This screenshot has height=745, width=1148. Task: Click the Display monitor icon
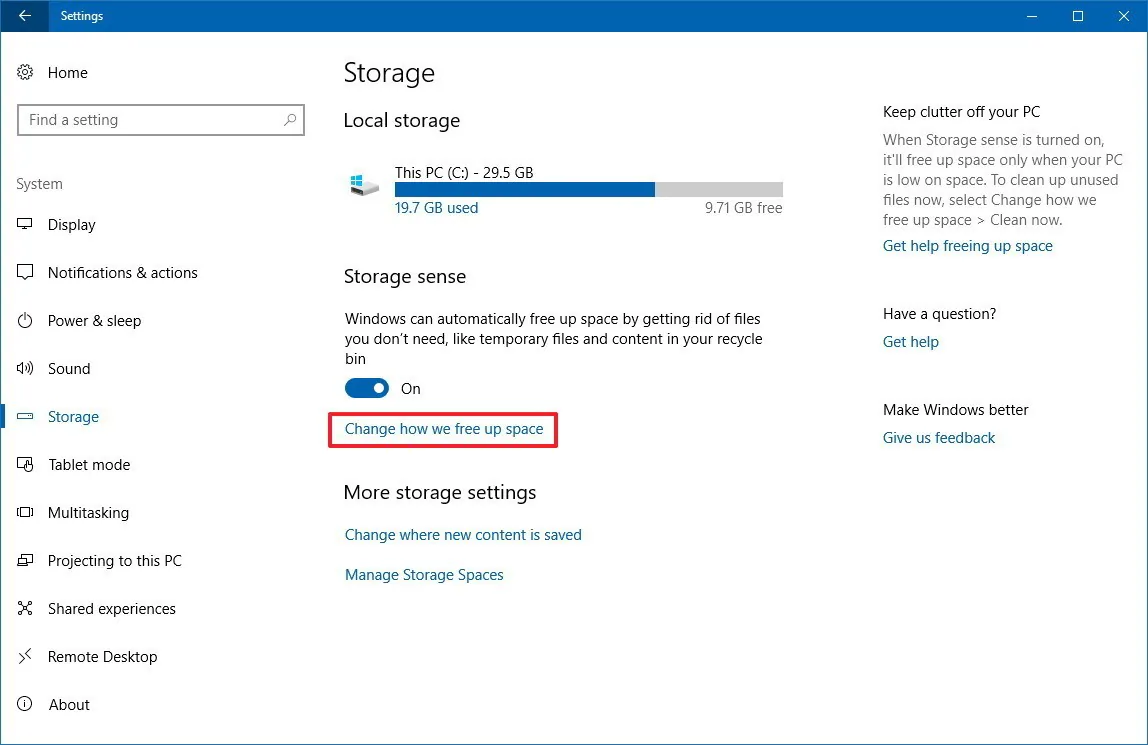(25, 224)
